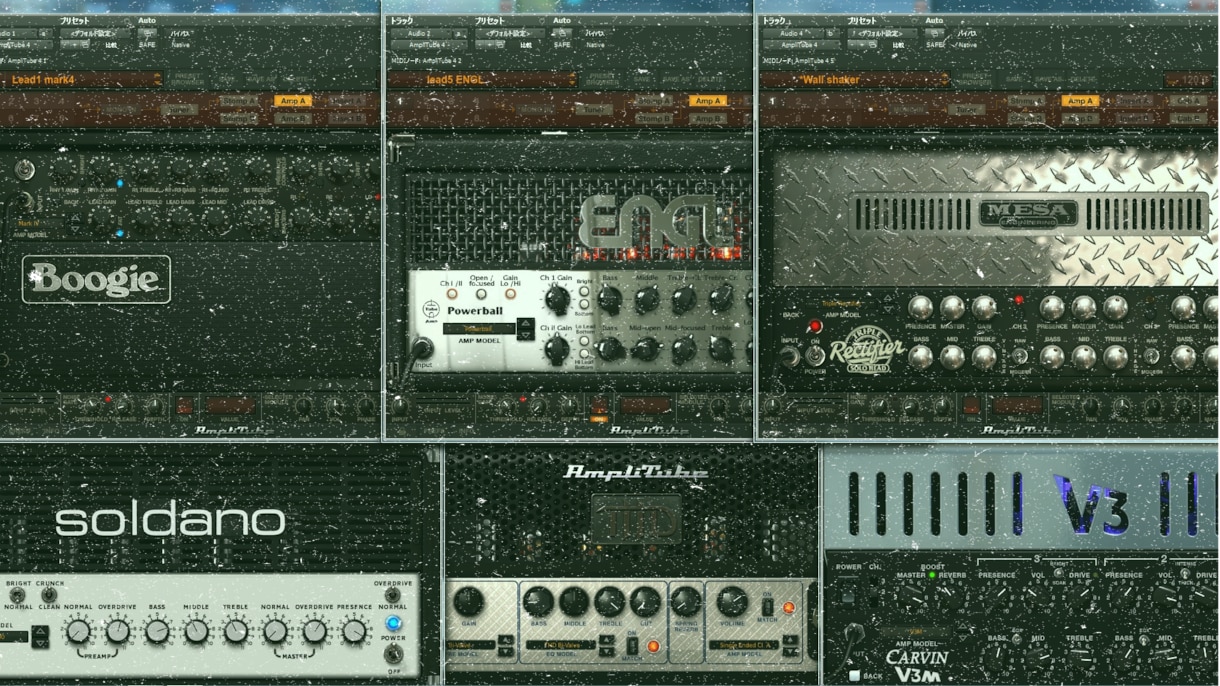Viewport: 1220px width, 686px height.
Task: Flip the Triple Rectifier power switch
Action: [815, 354]
